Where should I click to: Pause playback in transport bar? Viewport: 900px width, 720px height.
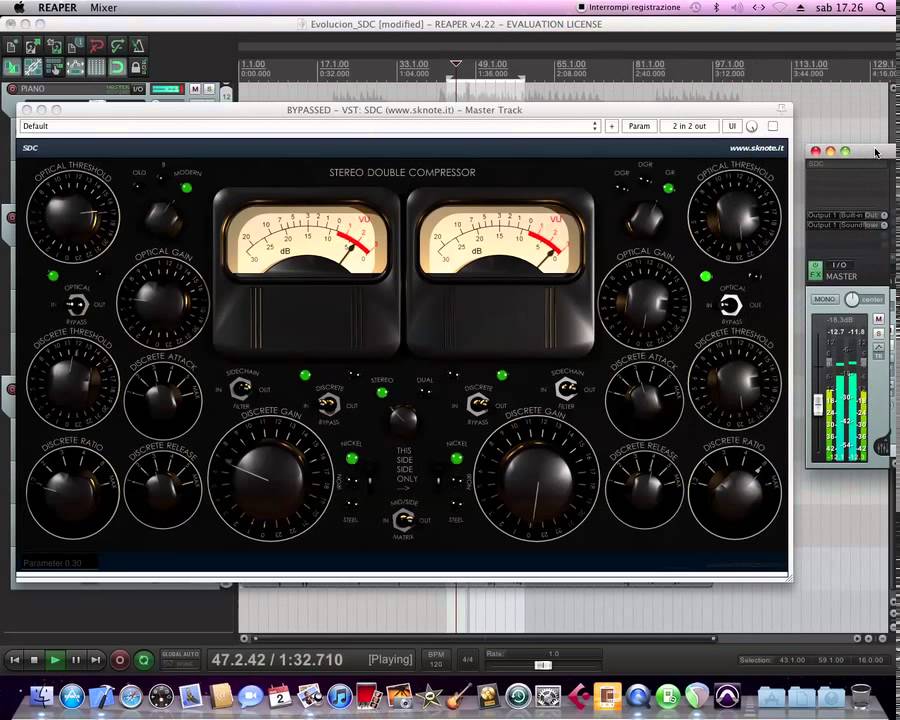75,660
